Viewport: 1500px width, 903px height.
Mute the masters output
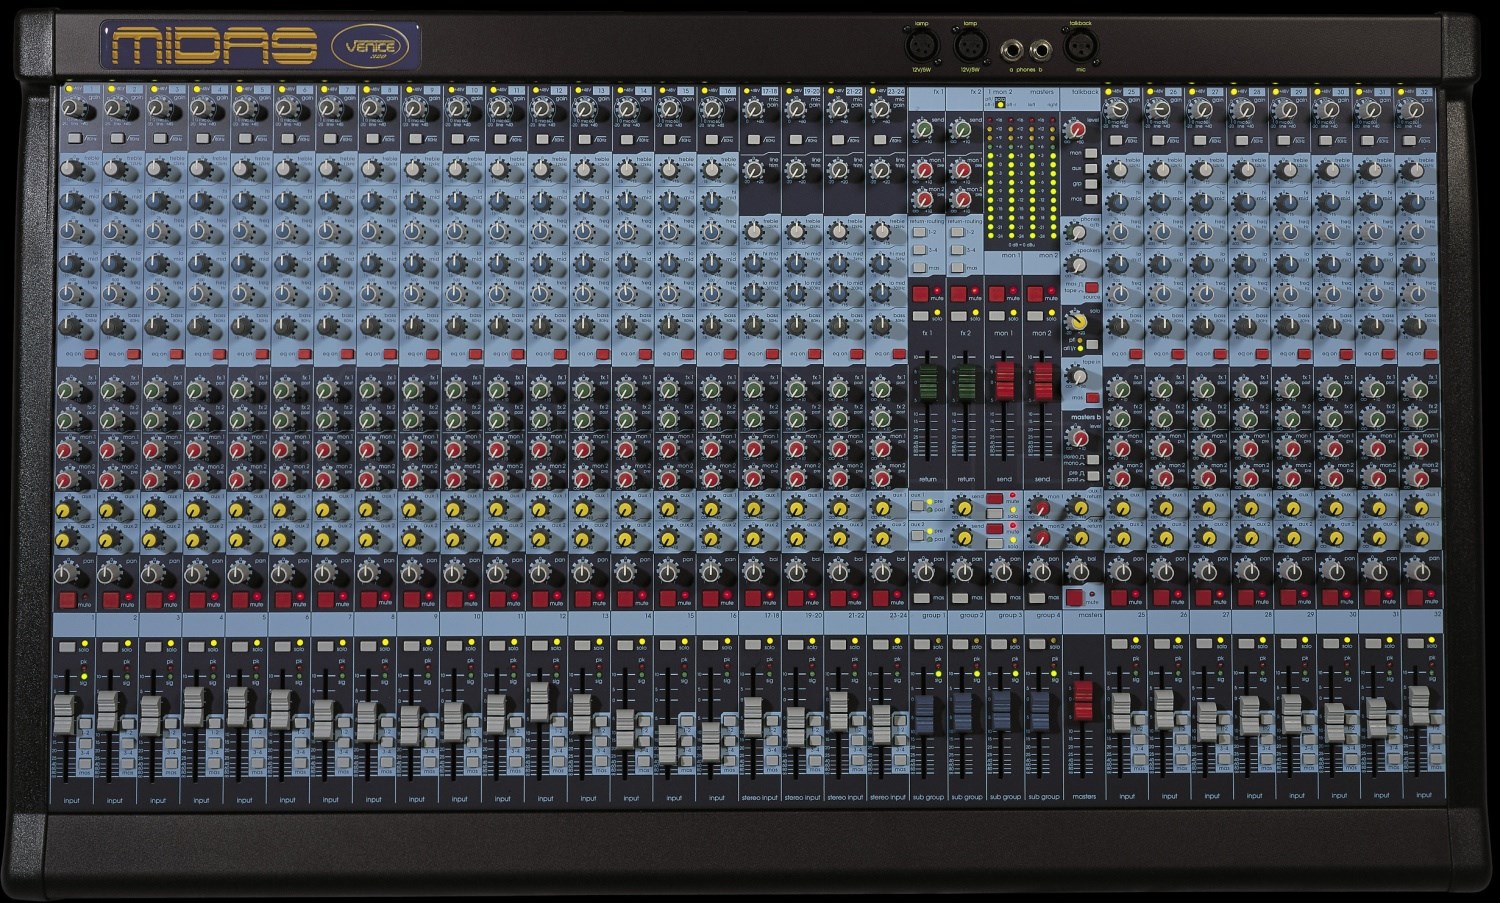(x=1075, y=597)
